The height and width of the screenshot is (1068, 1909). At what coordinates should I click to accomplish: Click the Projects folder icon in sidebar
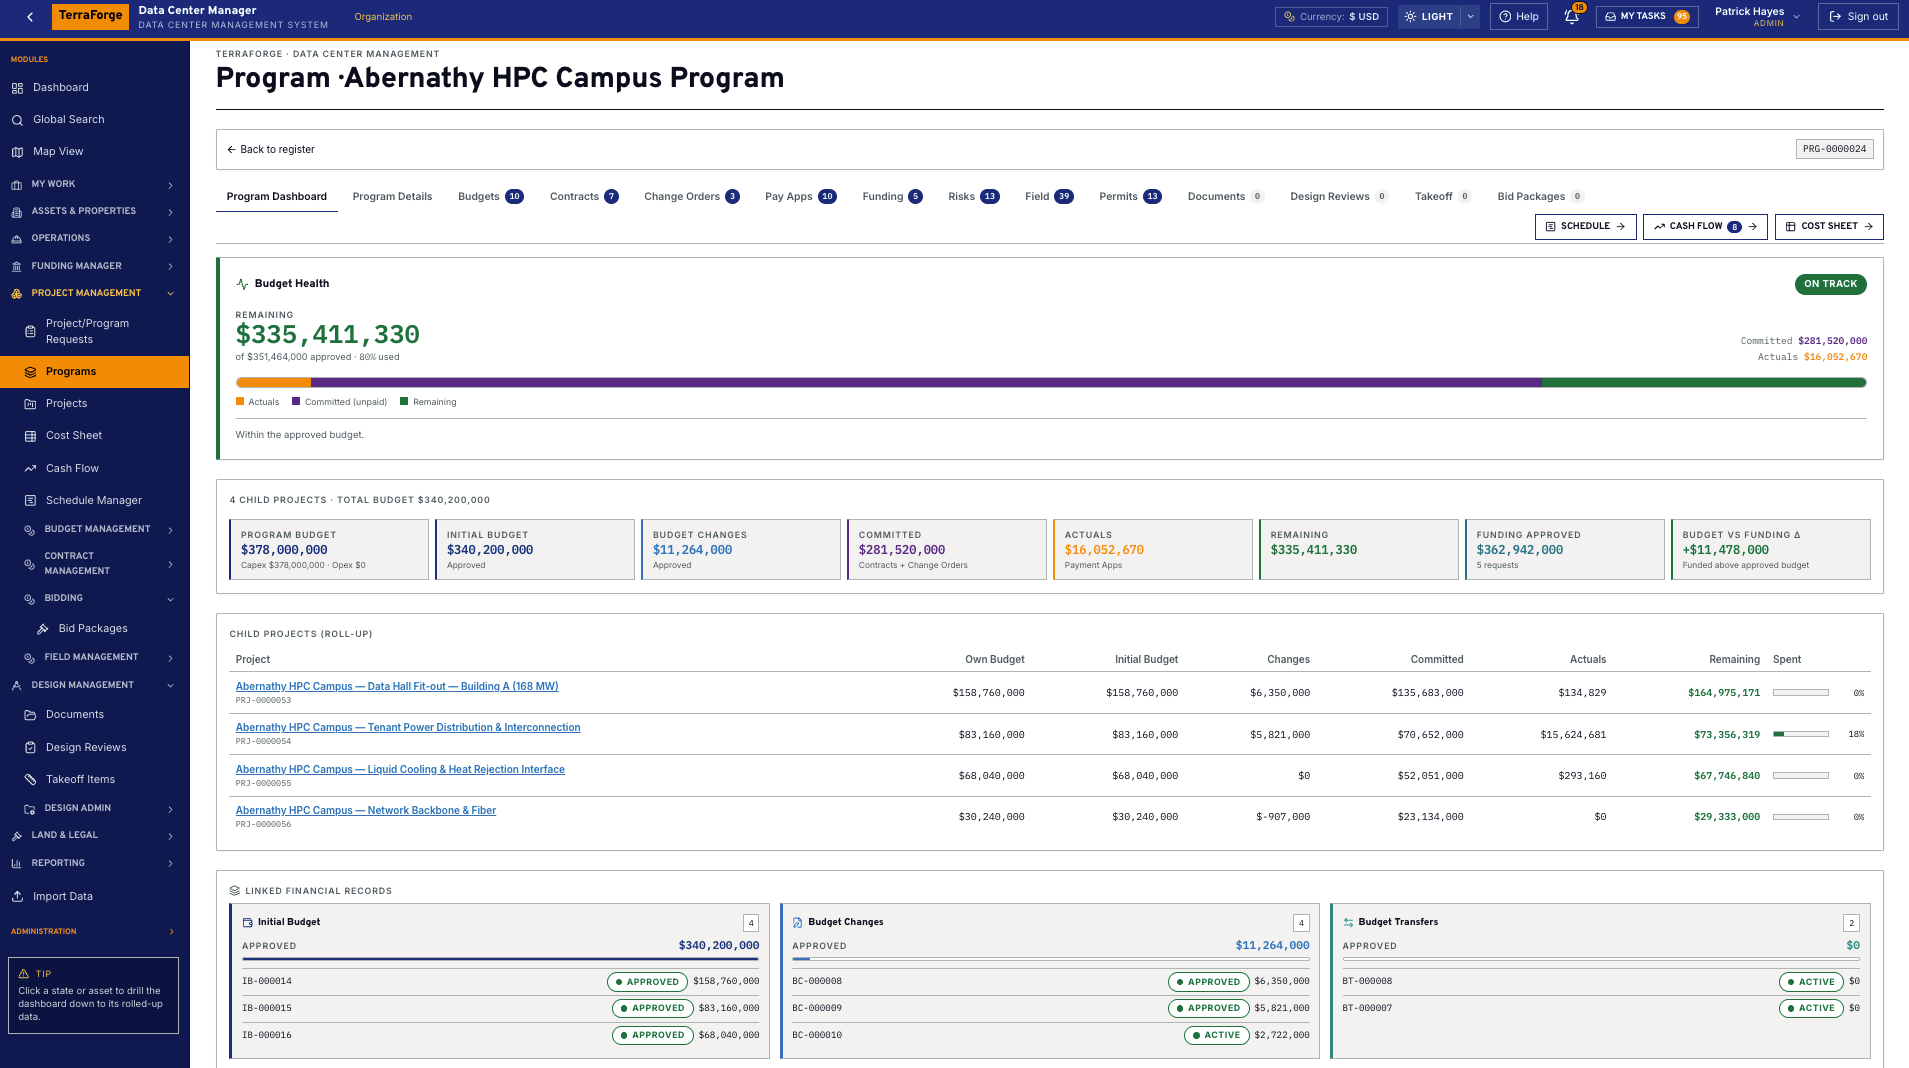pos(30,404)
